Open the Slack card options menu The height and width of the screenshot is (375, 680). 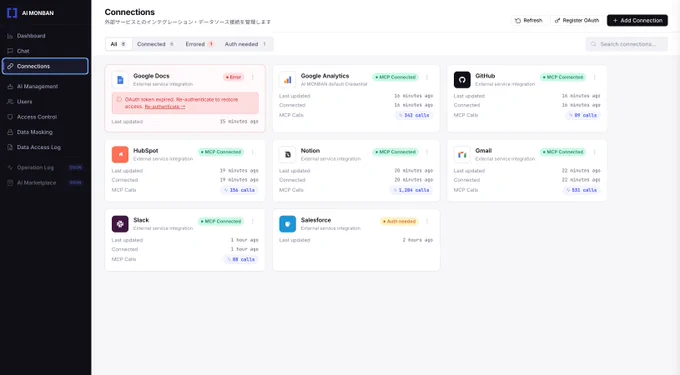pos(252,222)
